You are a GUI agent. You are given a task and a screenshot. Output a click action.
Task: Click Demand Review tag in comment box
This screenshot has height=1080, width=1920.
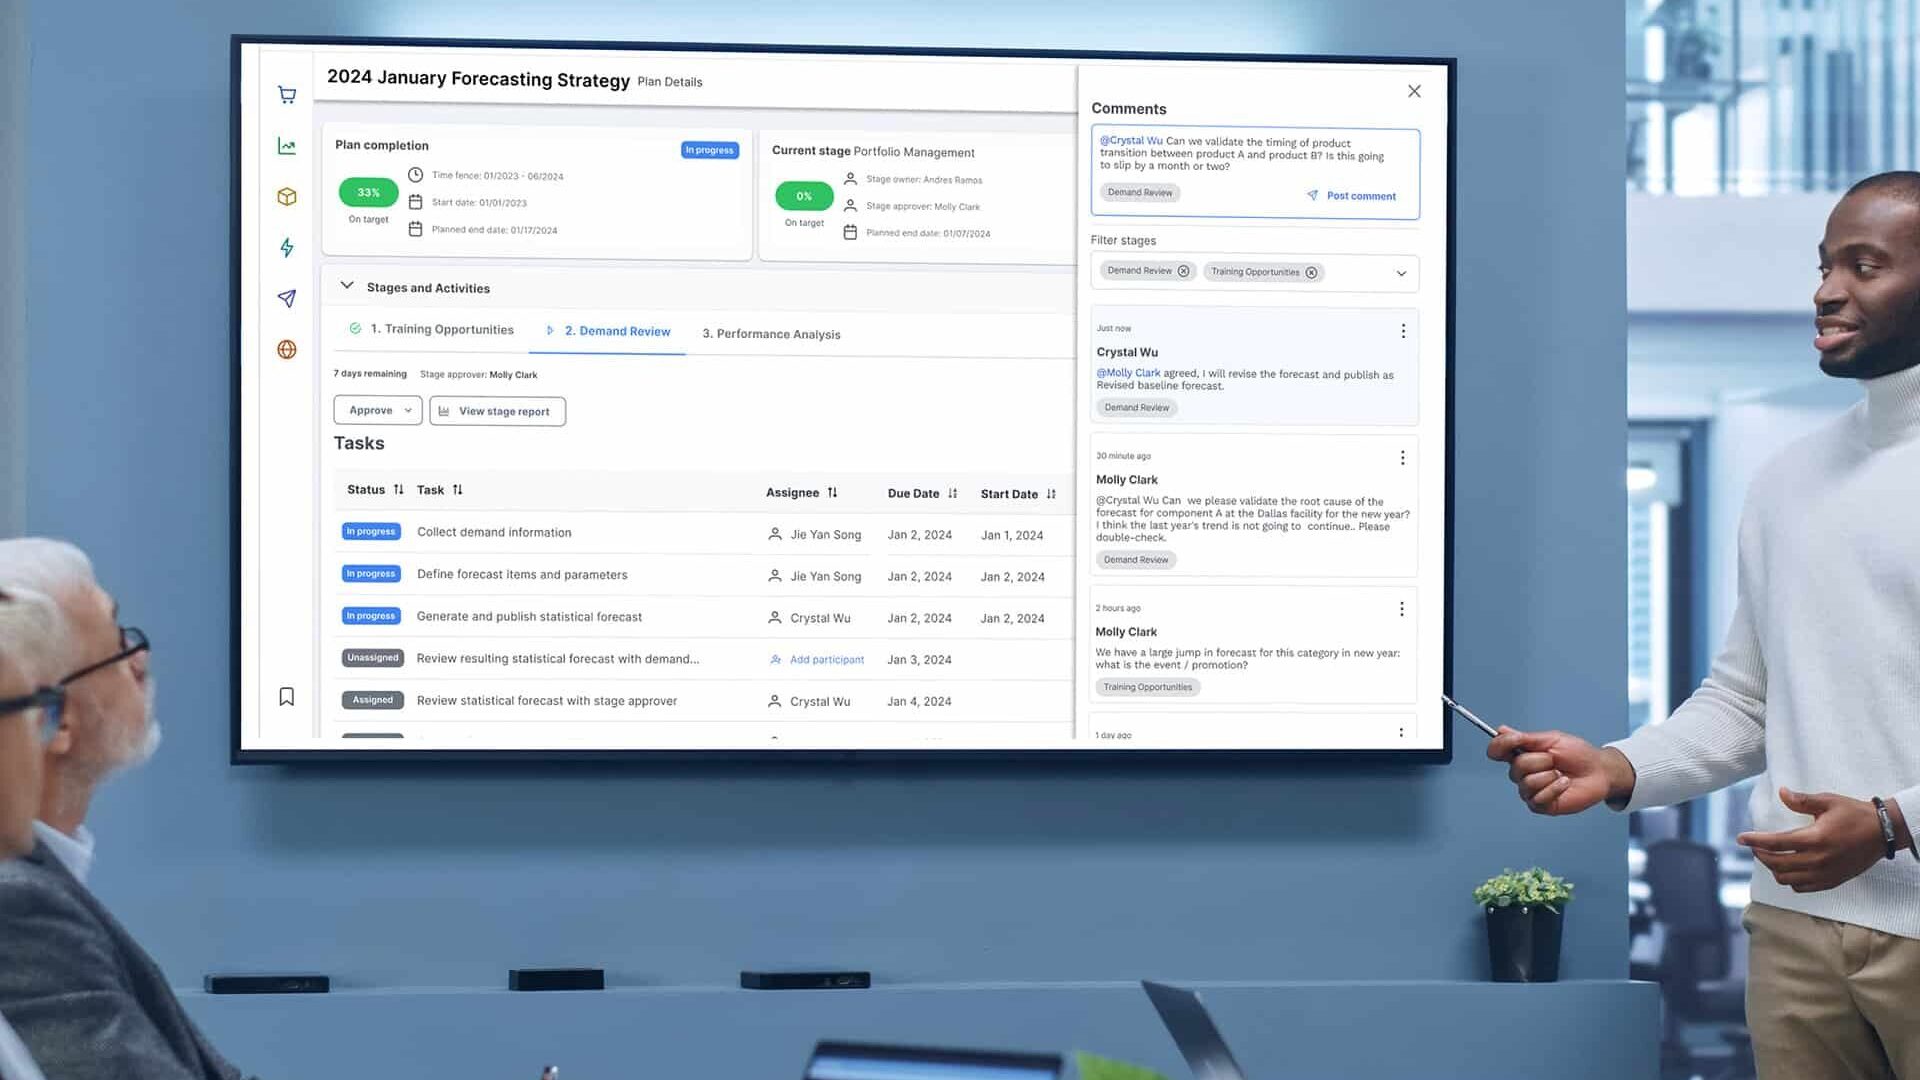tap(1140, 192)
